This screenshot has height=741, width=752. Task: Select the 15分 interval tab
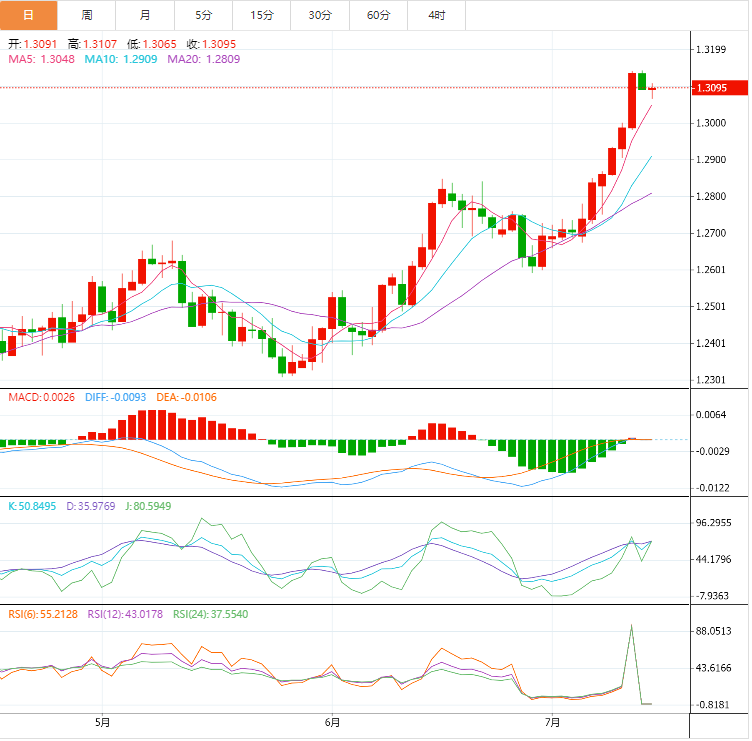click(x=262, y=15)
